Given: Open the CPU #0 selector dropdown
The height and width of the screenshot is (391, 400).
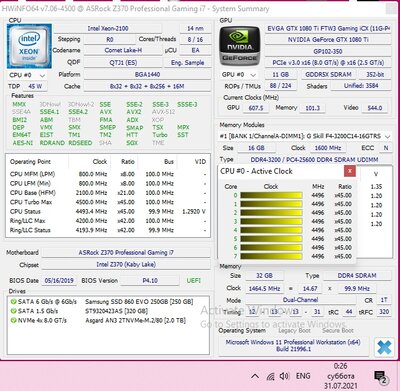Looking at the screenshot, I should click(x=27, y=75).
